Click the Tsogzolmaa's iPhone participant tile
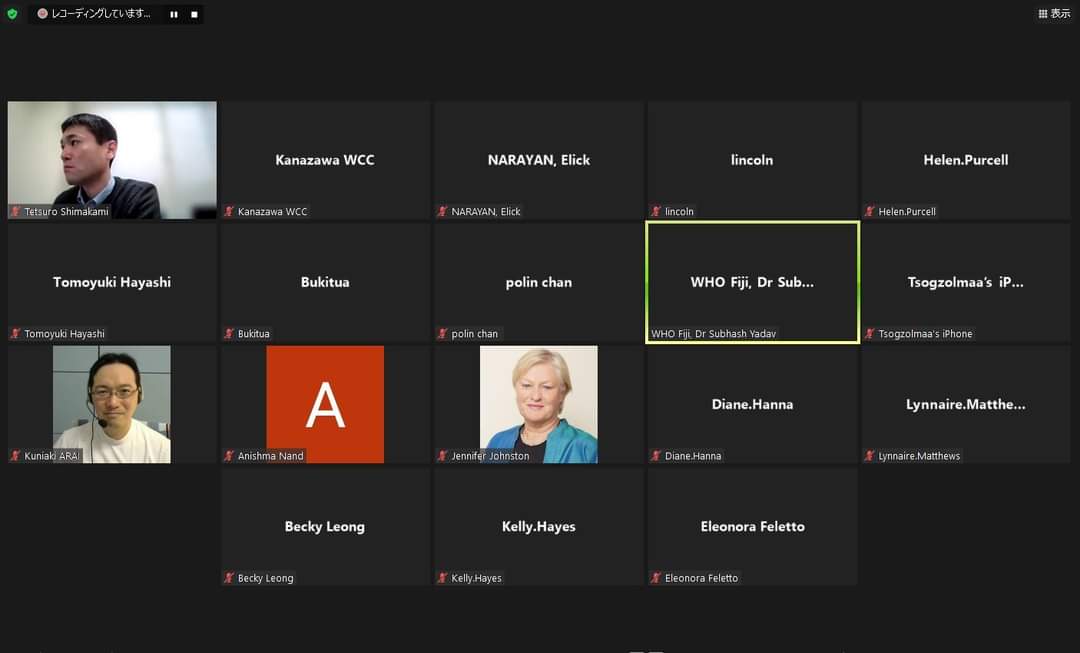The image size is (1080, 653). [x=965, y=282]
